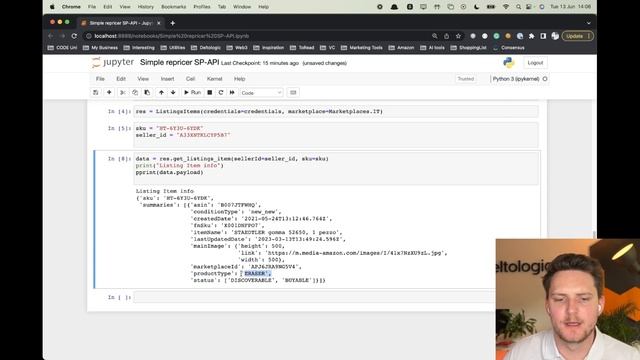
Task: Bookmark this page with star icon
Action: coord(458,36)
